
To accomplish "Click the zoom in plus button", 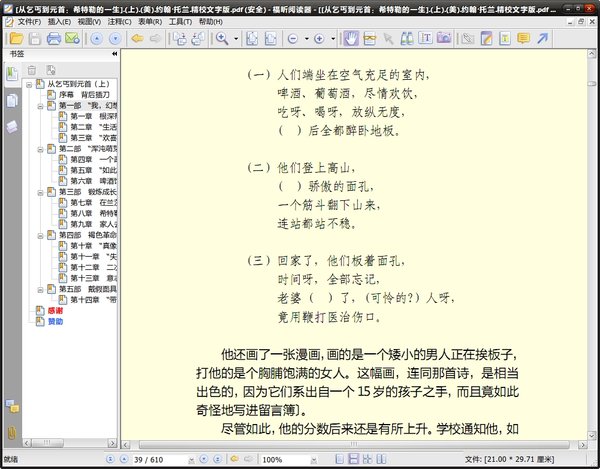I will click(319, 39).
